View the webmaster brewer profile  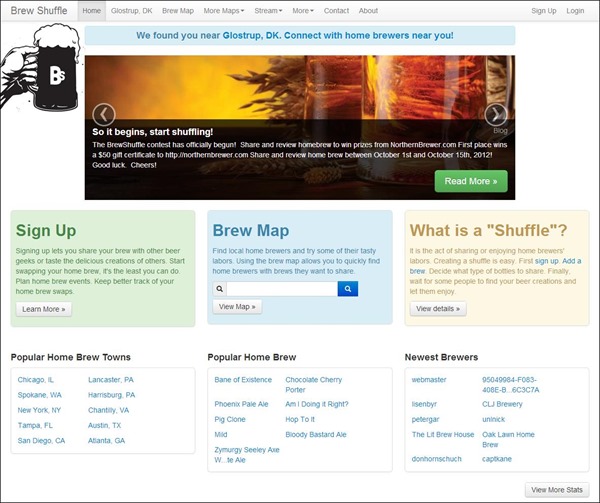429,380
